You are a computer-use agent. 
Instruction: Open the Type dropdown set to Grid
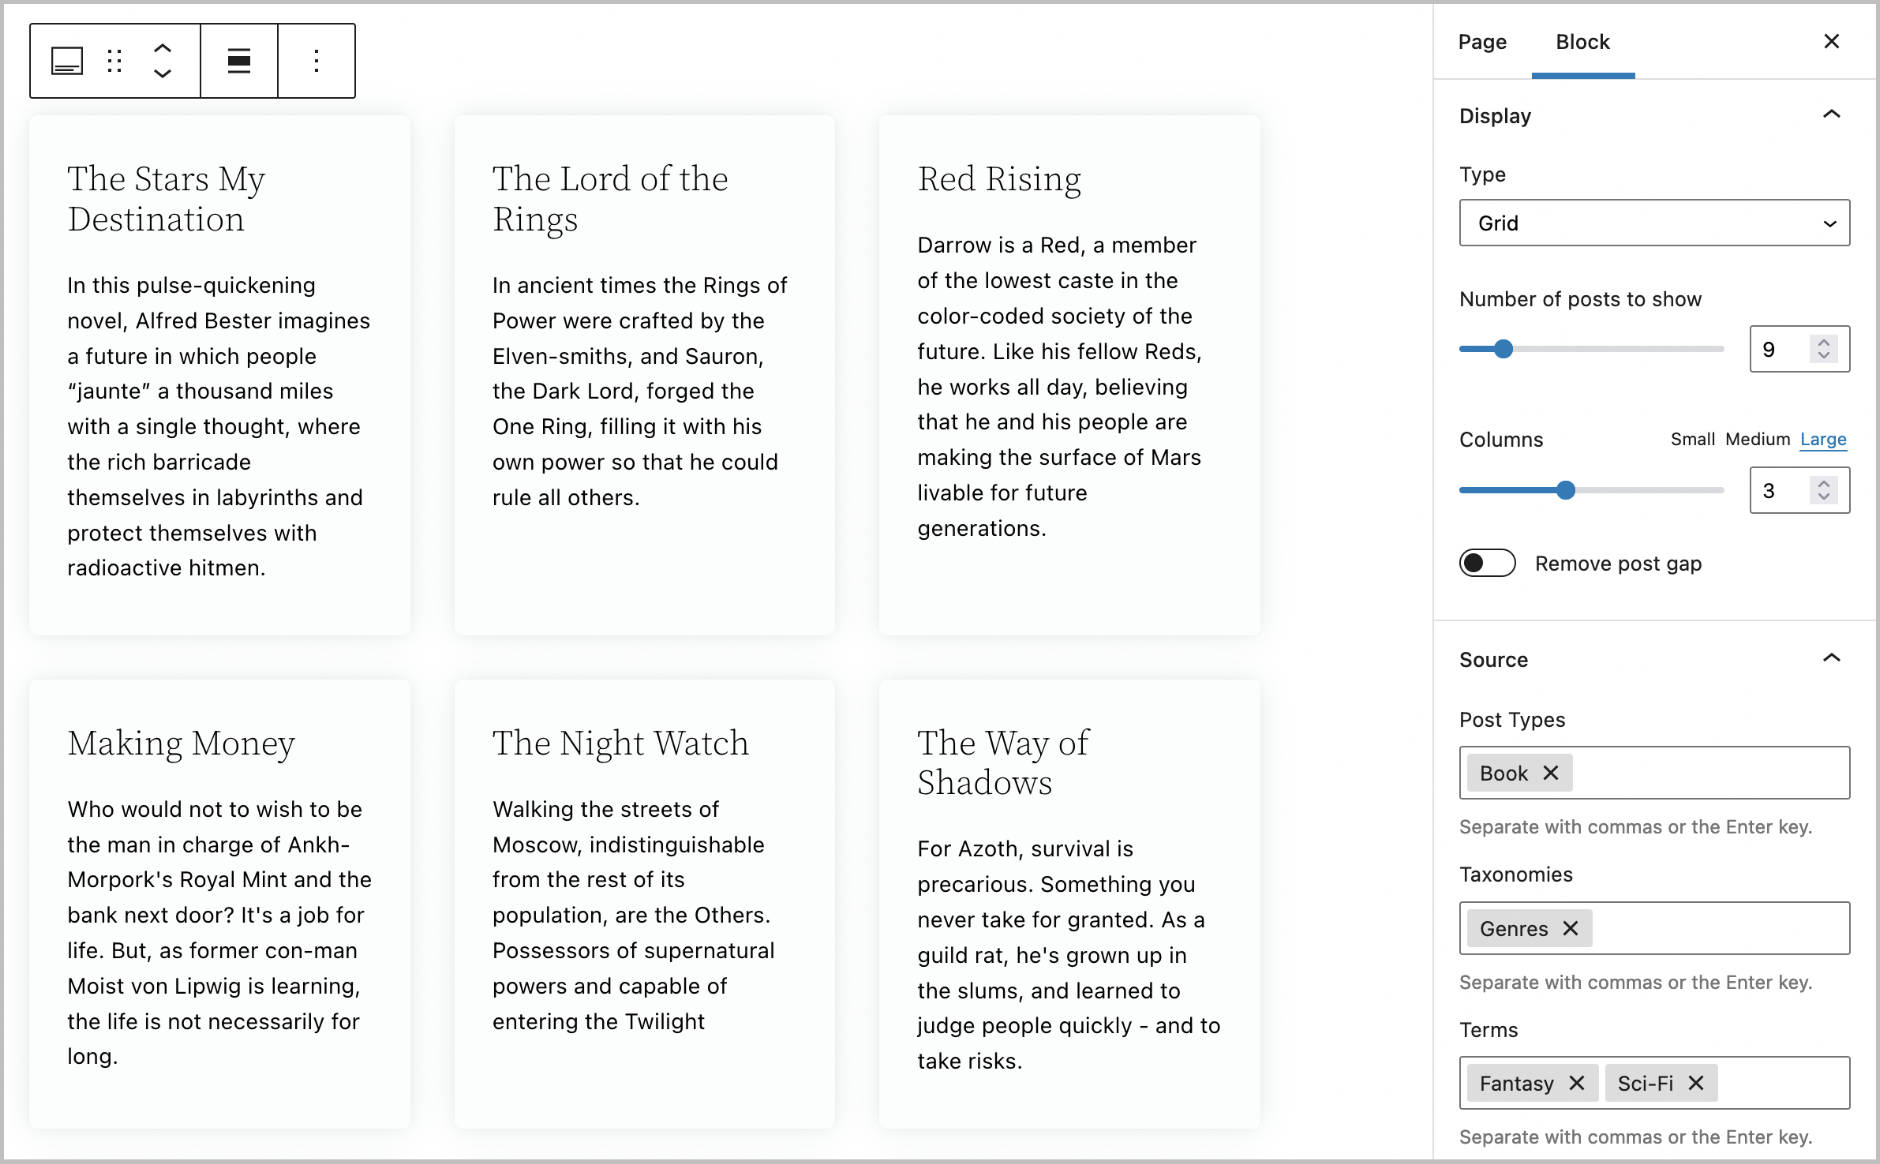[1654, 223]
